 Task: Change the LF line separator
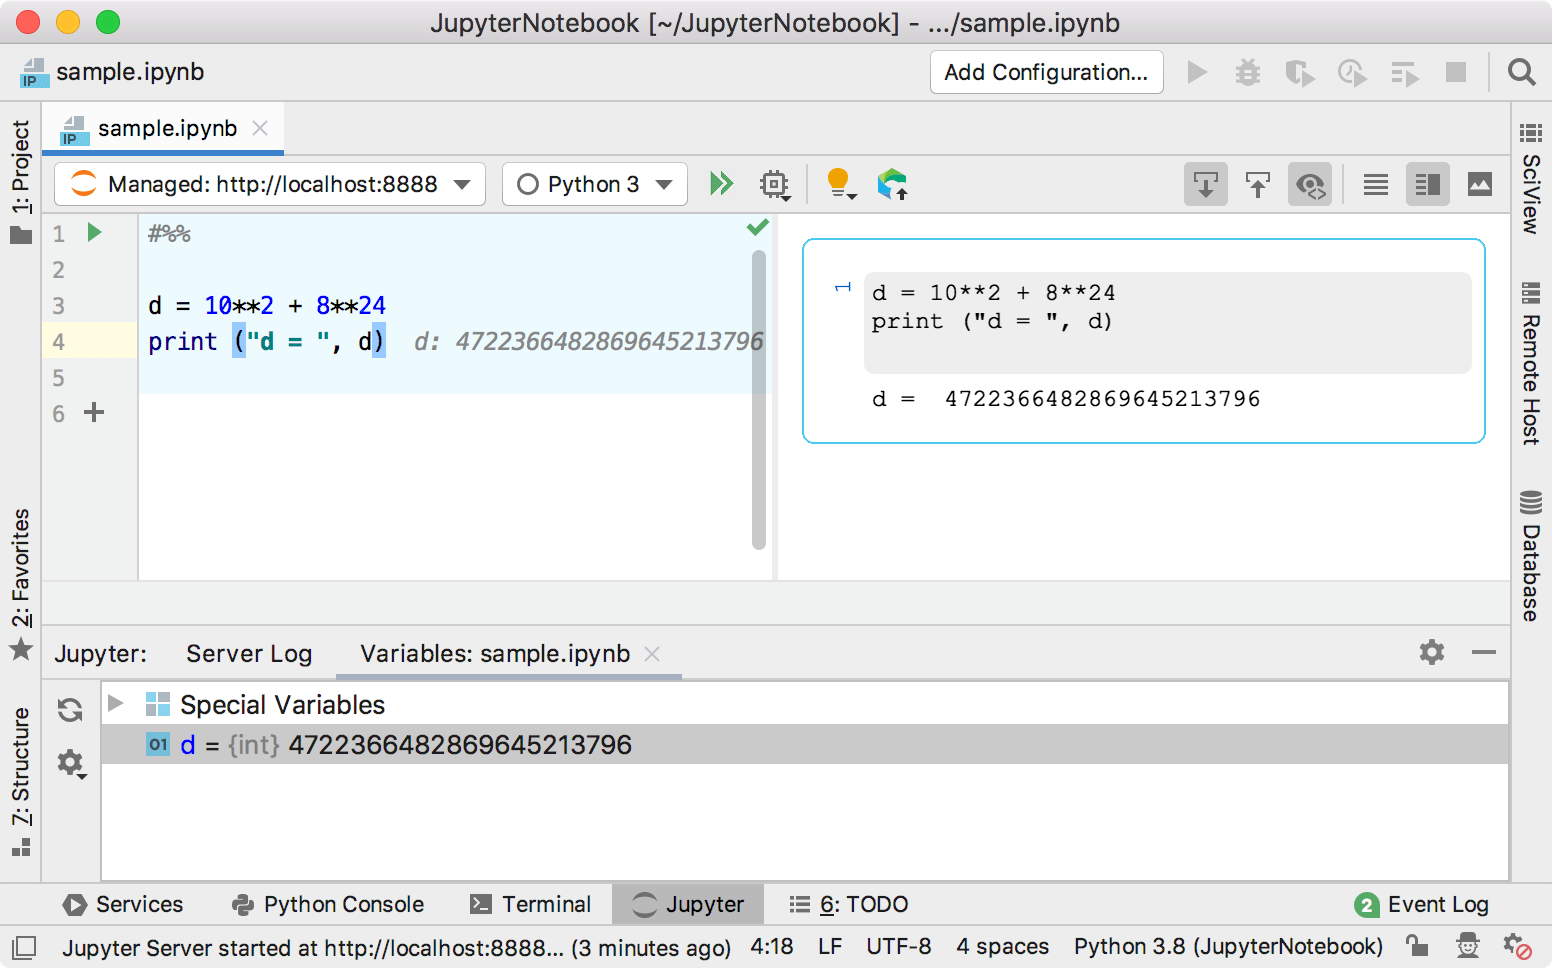point(830,946)
